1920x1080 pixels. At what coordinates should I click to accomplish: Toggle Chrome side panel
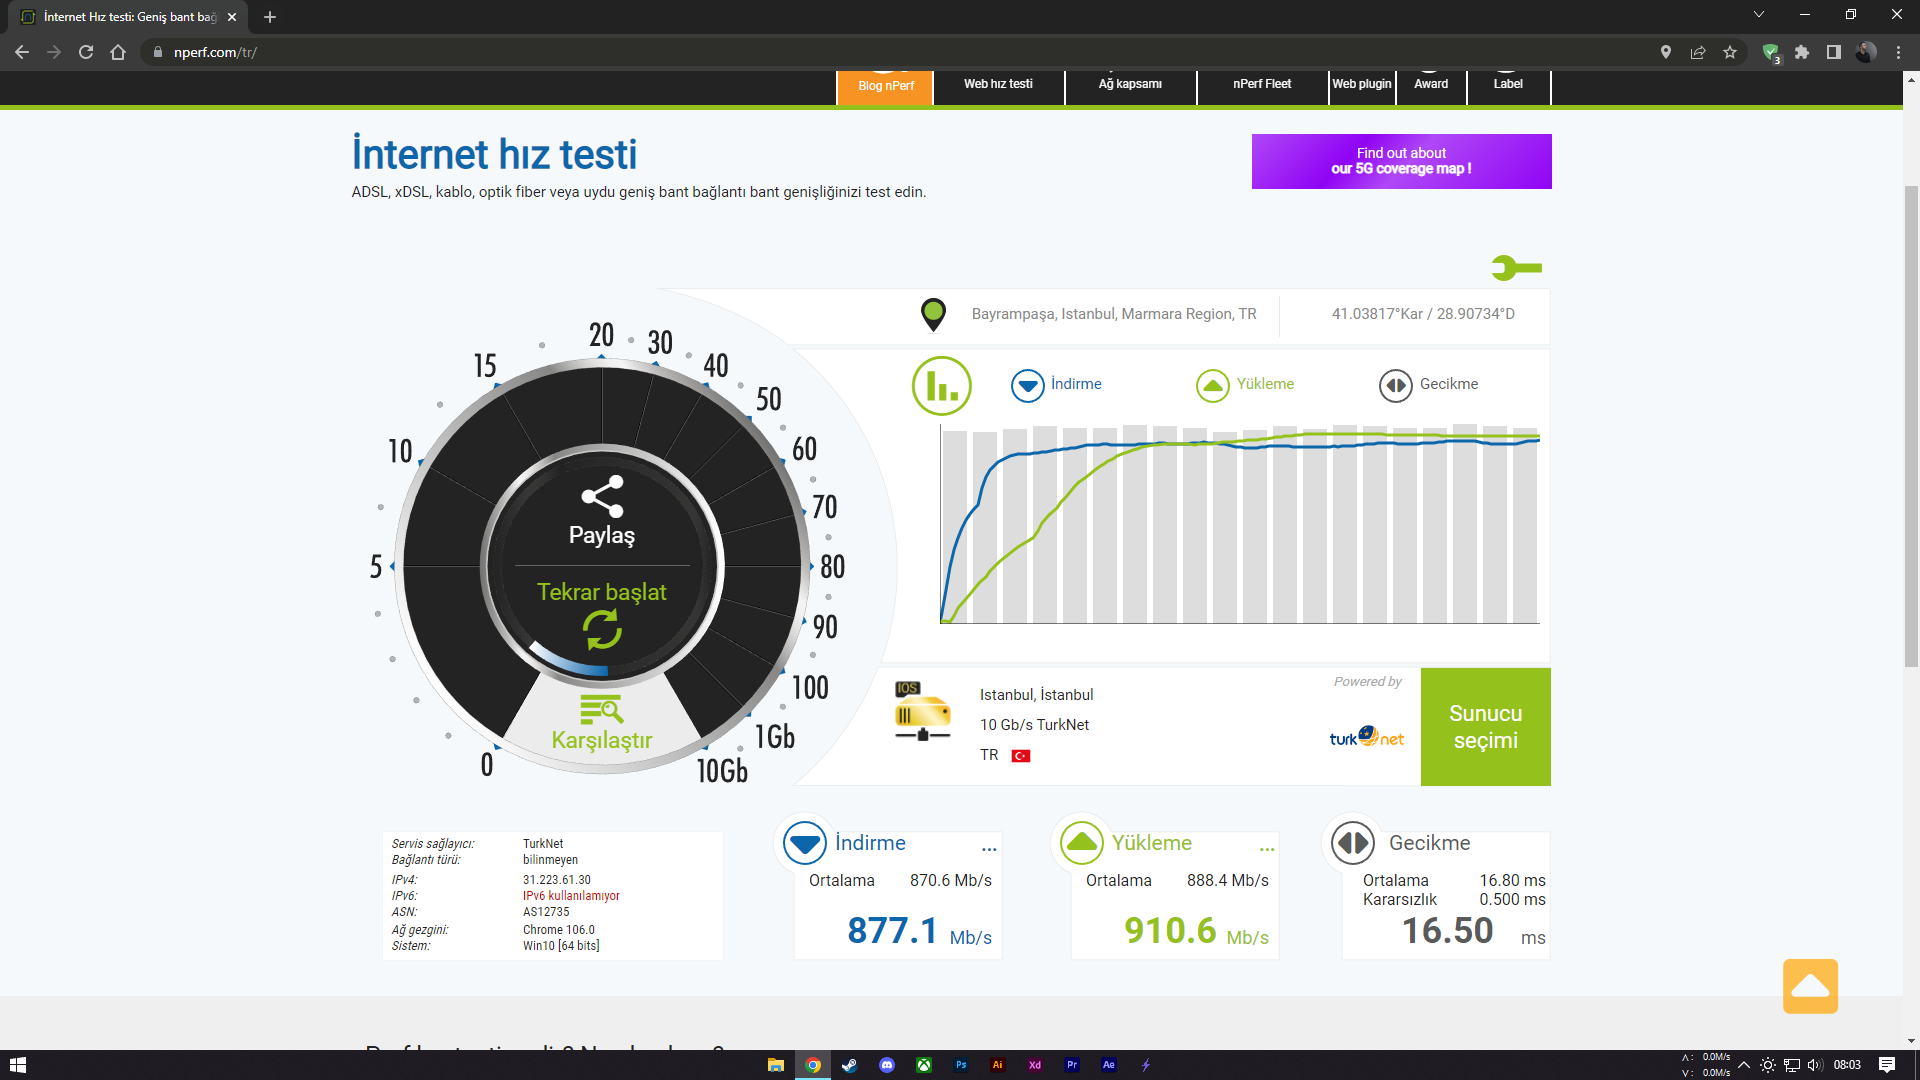pos(1834,52)
